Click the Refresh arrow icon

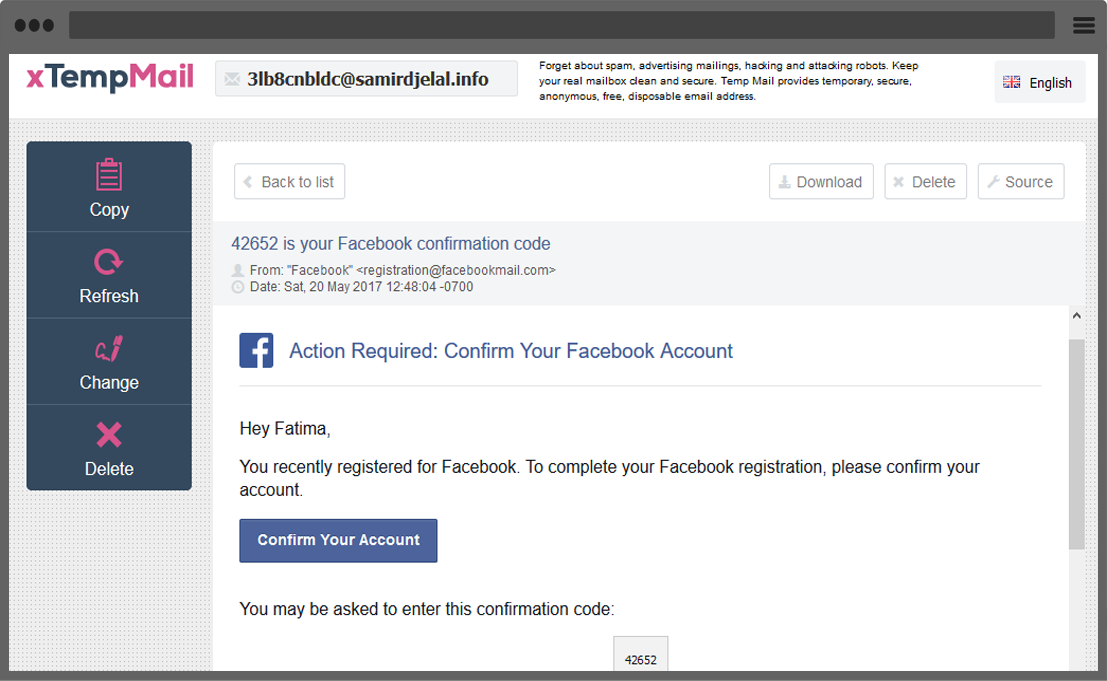[x=109, y=262]
